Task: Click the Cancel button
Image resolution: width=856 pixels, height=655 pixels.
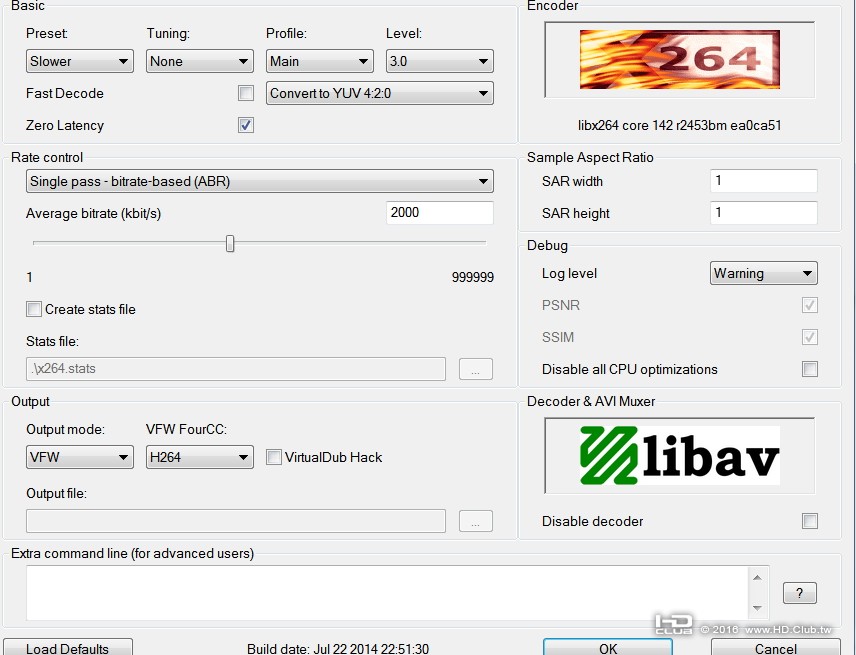Action: 776,648
